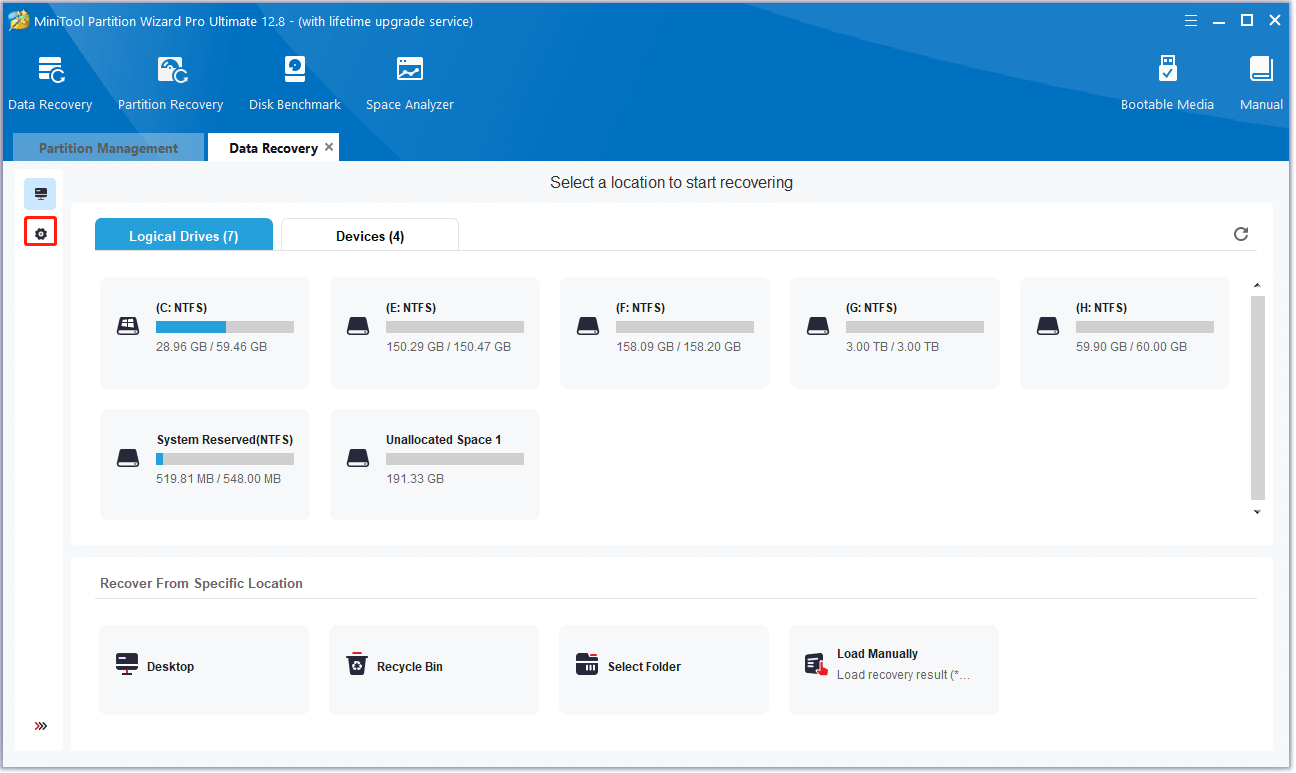The width and height of the screenshot is (1296, 773).
Task: Select the Data Recovery tab label
Action: (x=273, y=148)
